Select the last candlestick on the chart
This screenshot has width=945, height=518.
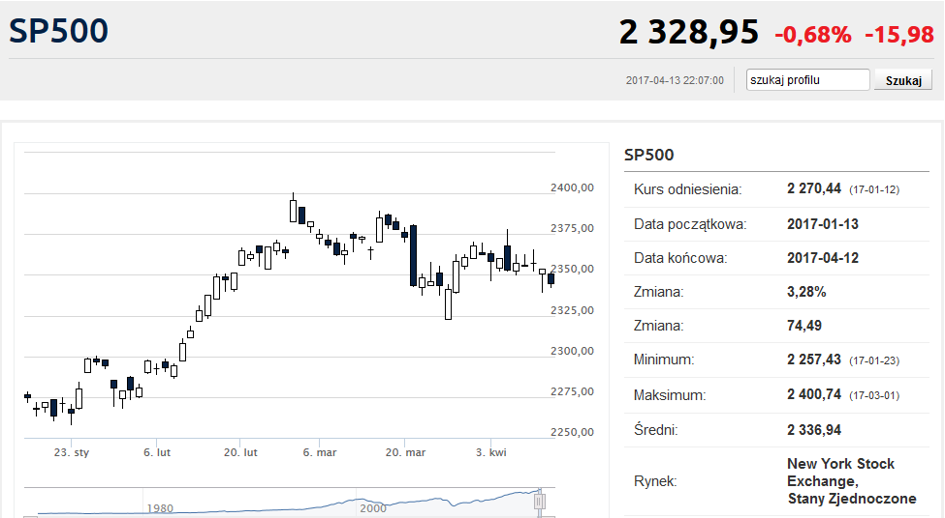551,279
